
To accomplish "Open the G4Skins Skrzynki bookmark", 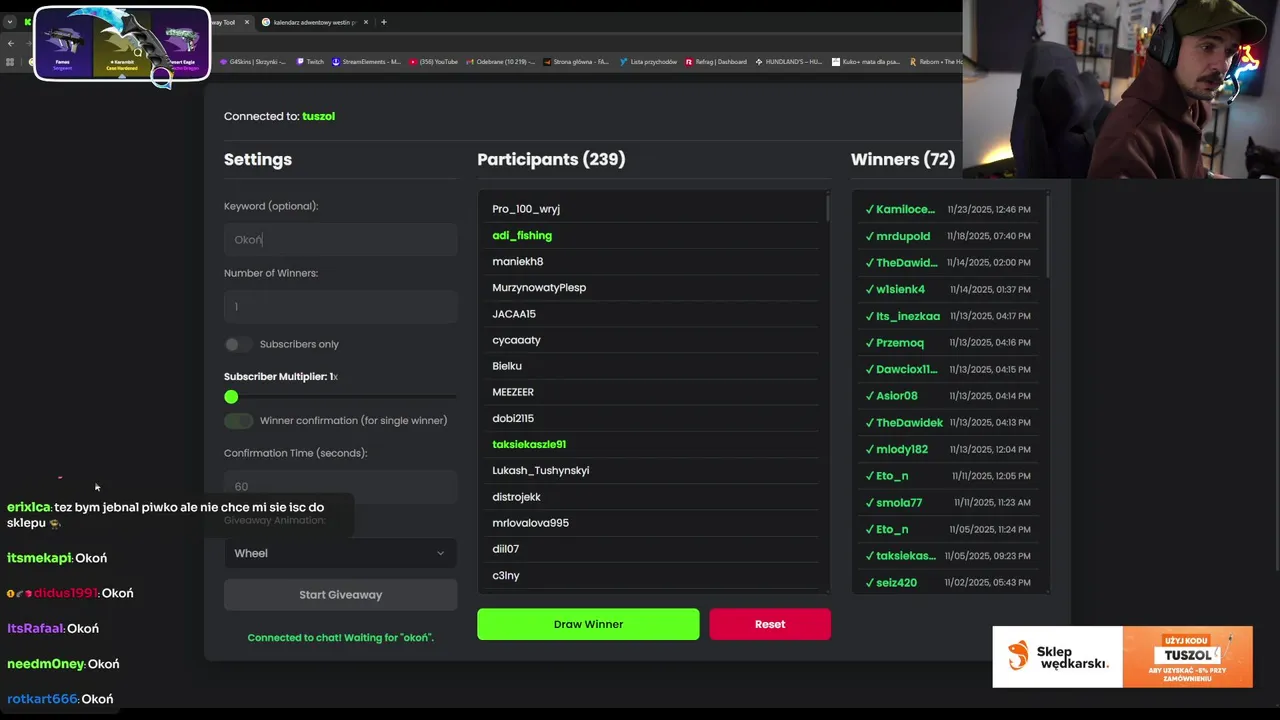I will pos(252,62).
